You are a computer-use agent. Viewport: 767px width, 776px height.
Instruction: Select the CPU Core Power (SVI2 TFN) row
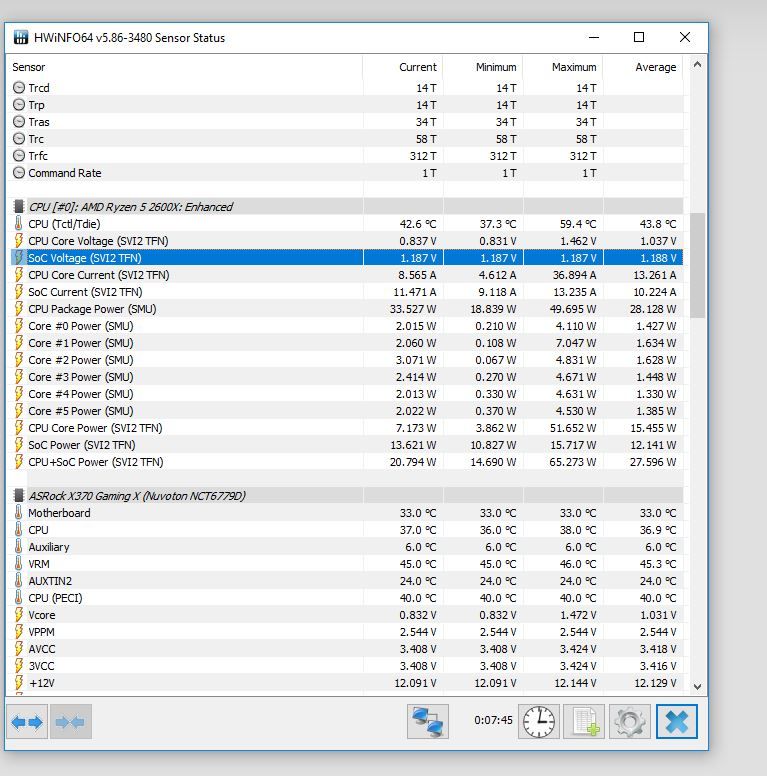[x=347, y=428]
